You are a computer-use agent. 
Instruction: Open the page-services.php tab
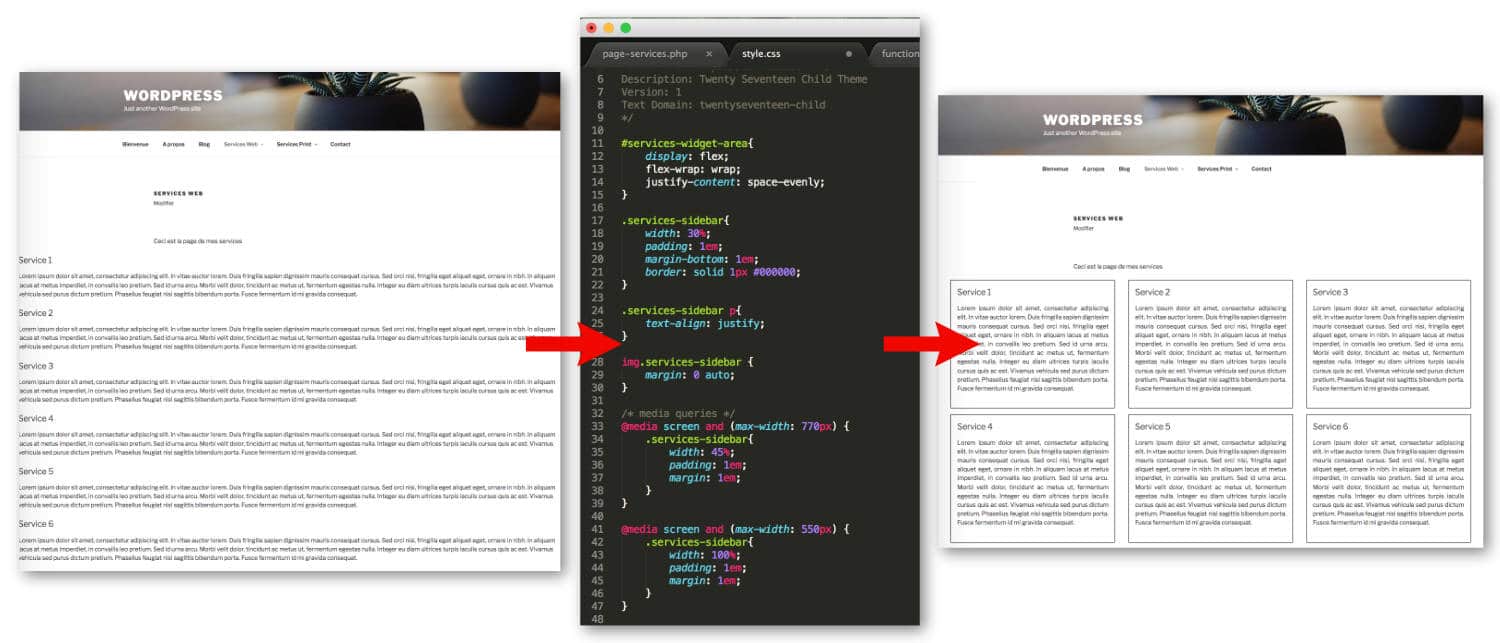pyautogui.click(x=643, y=54)
